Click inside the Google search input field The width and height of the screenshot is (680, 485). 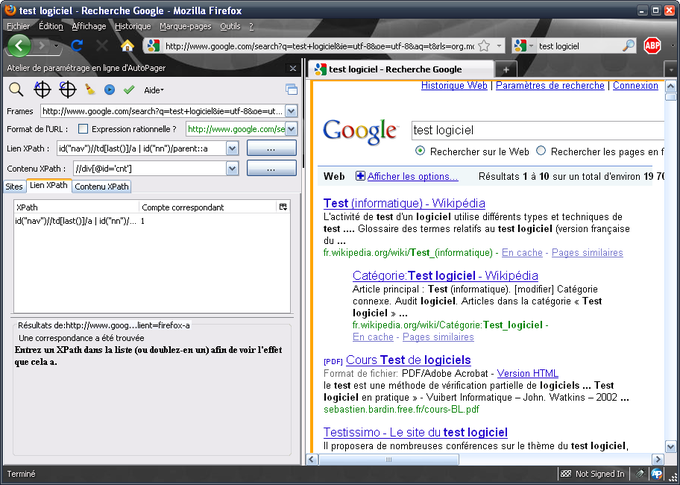pos(537,130)
